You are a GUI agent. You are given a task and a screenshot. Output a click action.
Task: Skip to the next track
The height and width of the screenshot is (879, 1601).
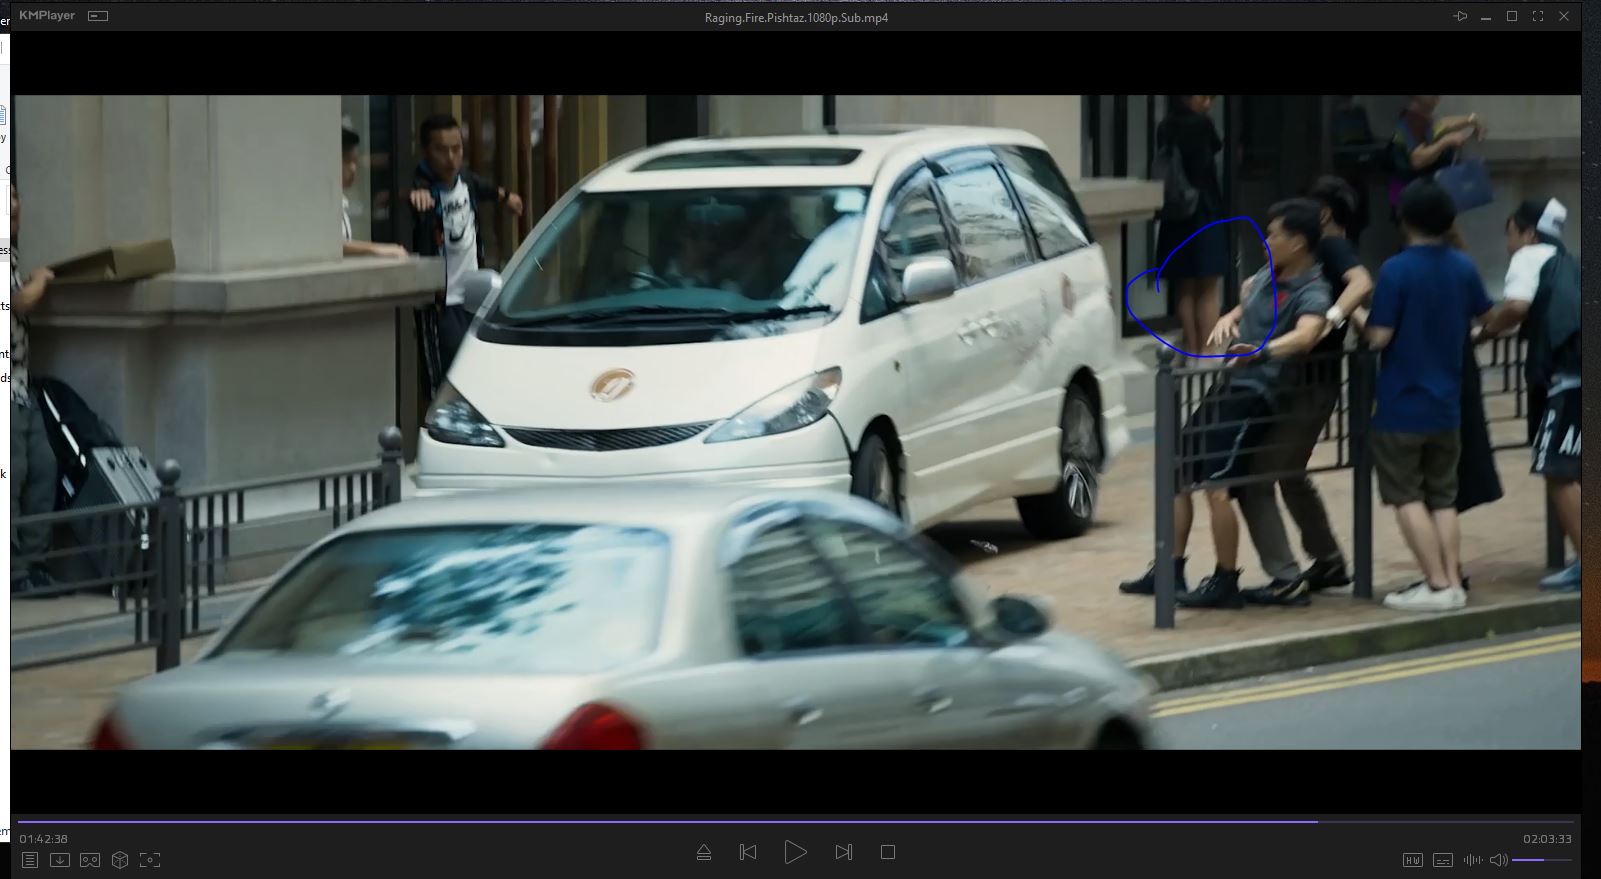[843, 852]
